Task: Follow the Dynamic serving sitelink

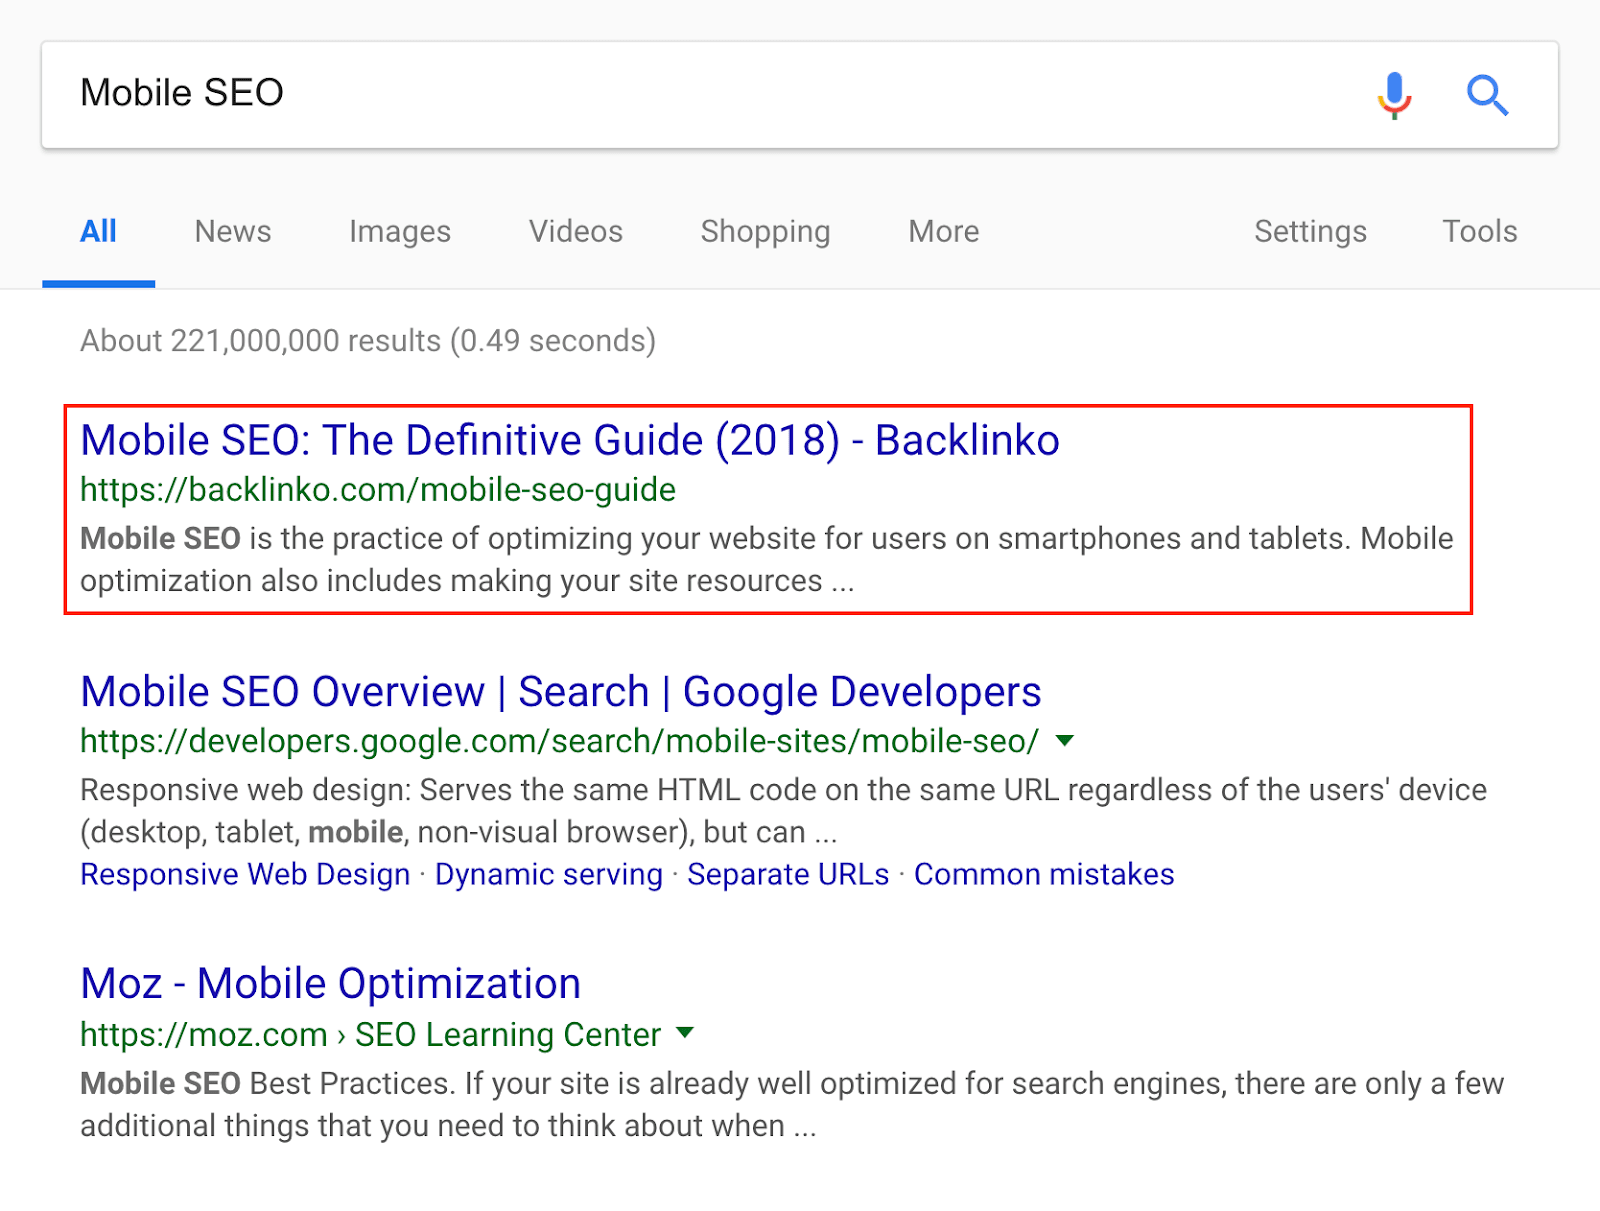Action: point(548,874)
